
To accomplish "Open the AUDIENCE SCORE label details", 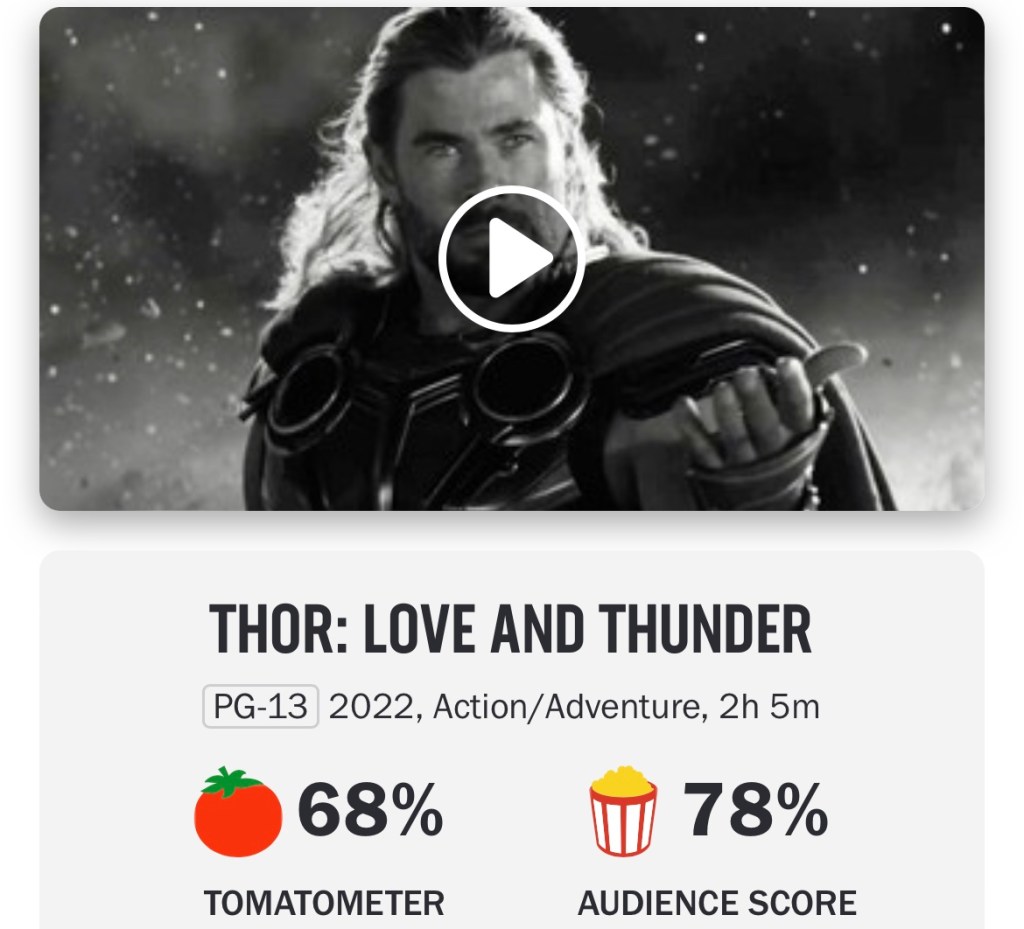I will (x=717, y=903).
